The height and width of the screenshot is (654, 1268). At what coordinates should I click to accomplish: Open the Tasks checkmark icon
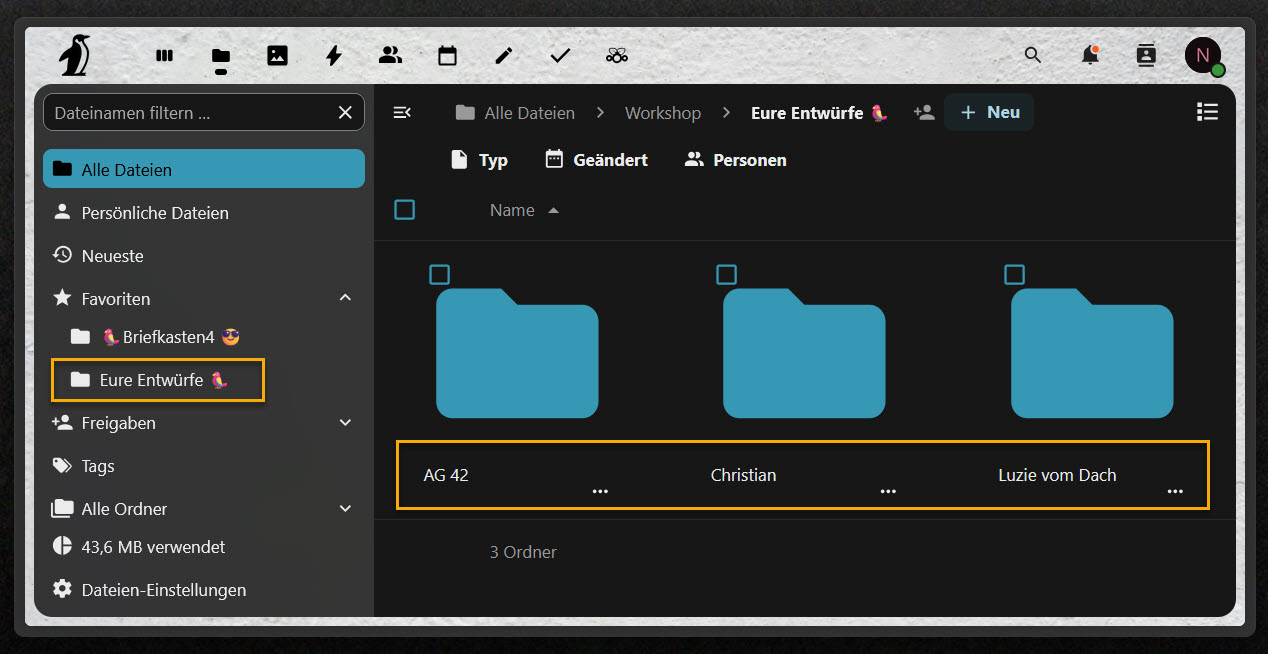pos(560,56)
